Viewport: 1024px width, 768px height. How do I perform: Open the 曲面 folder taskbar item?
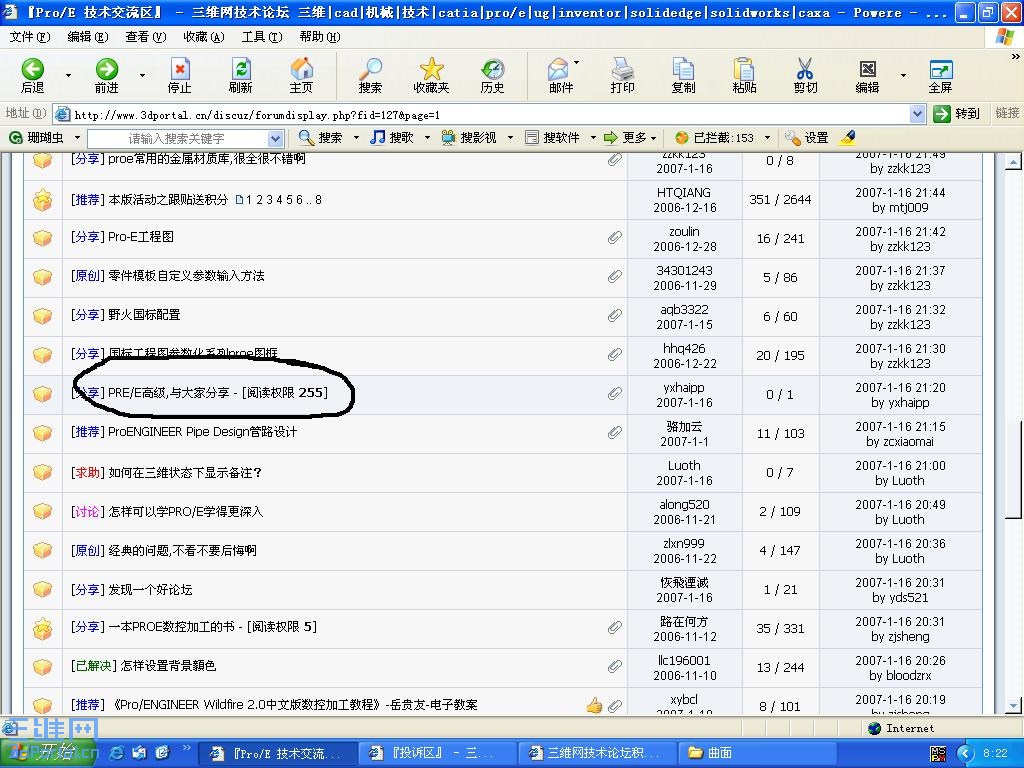757,753
